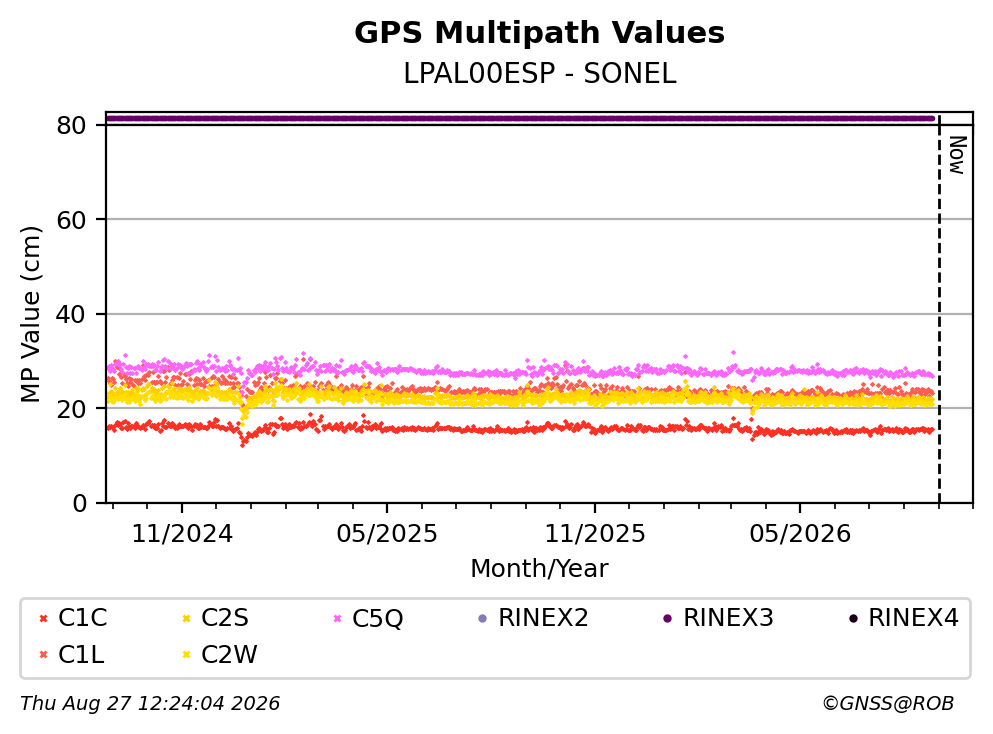
Task: Select the C5Q legend label
Action: coord(377,618)
